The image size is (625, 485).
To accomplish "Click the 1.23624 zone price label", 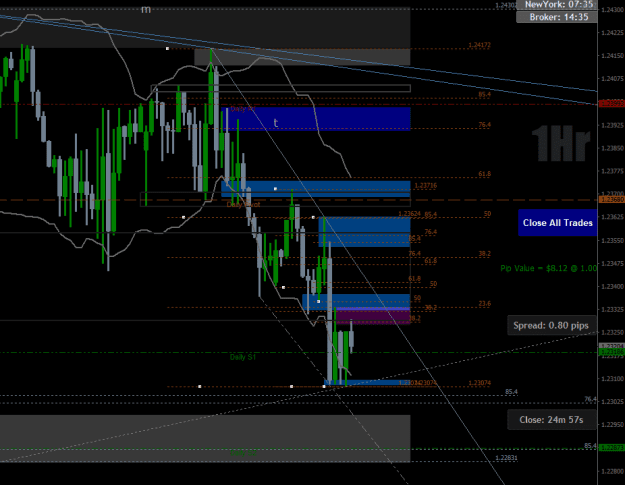I will [x=409, y=214].
